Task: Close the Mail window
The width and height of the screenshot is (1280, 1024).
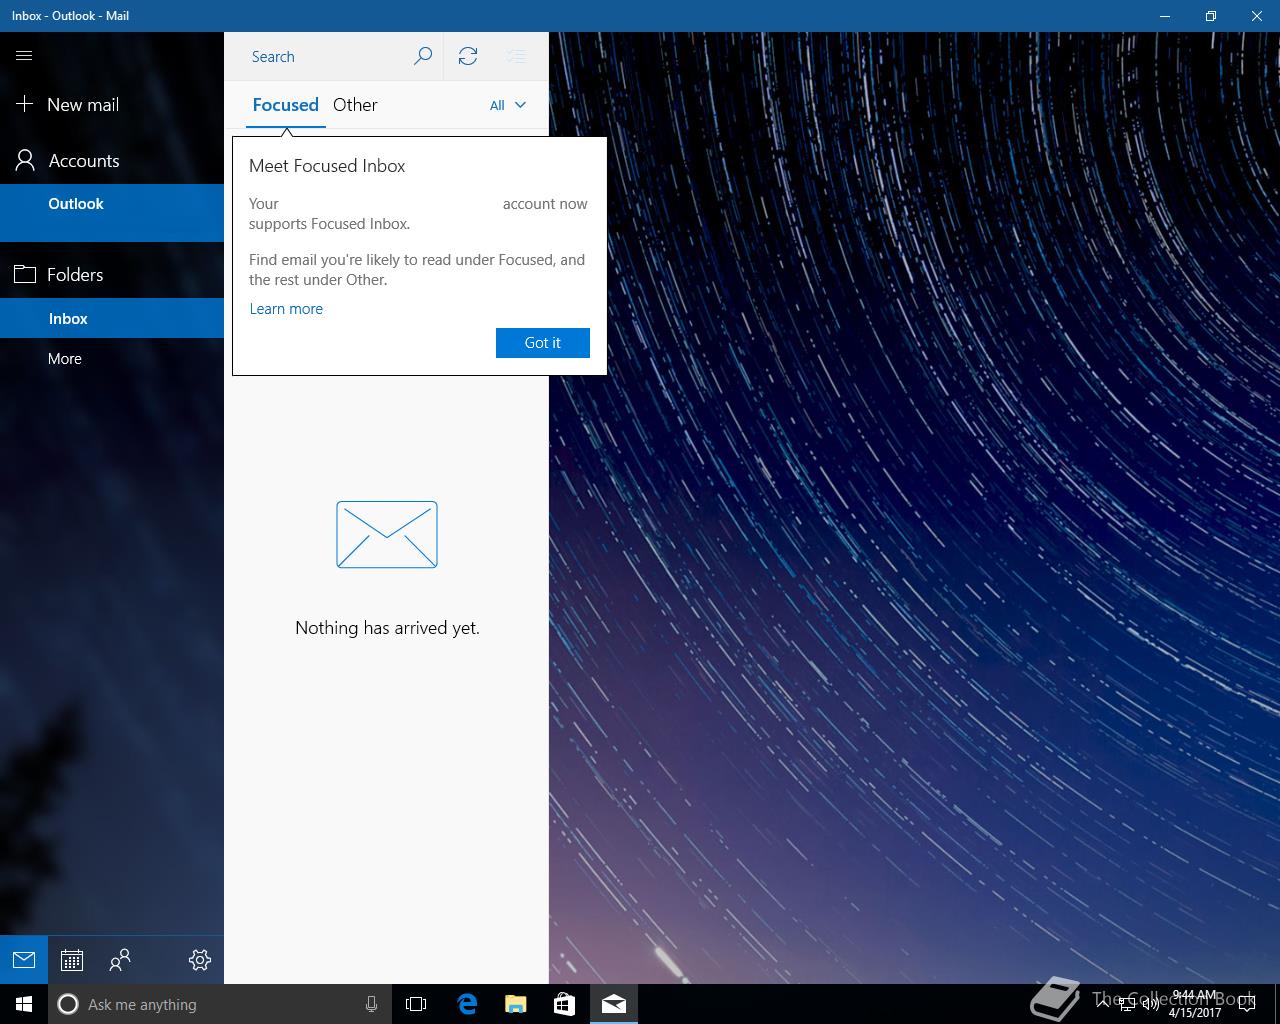Action: point(1257,16)
